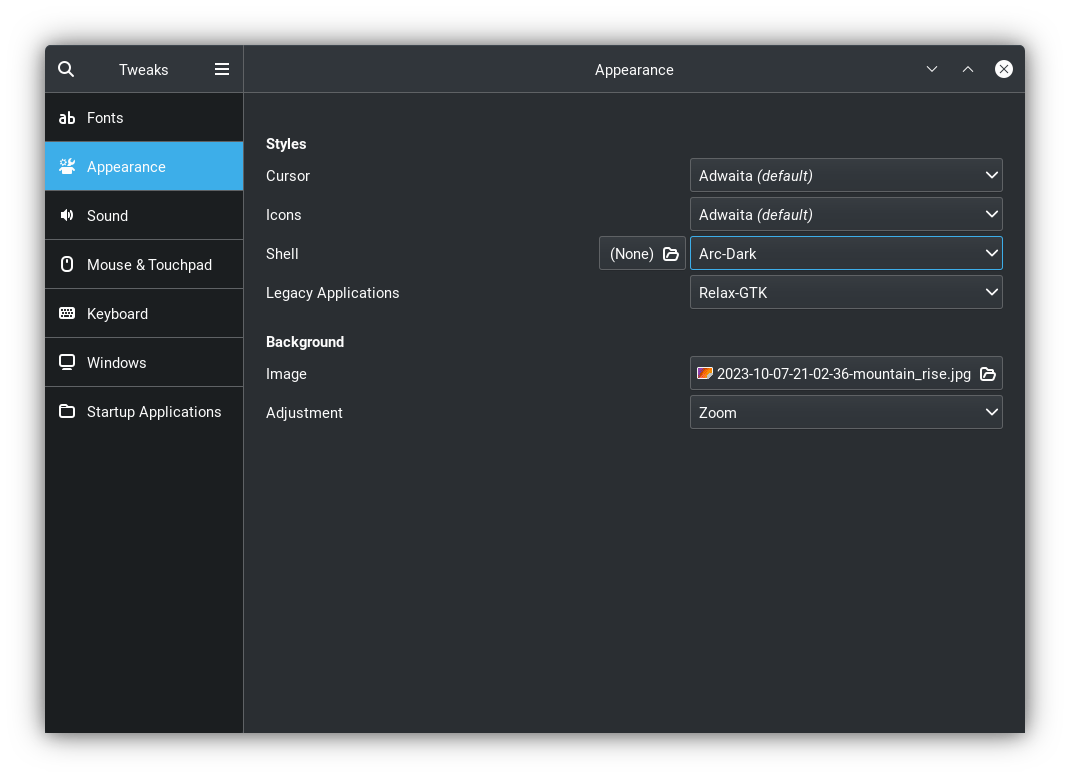
Task: Open the hamburger menu next to Tweaks
Action: (x=222, y=69)
